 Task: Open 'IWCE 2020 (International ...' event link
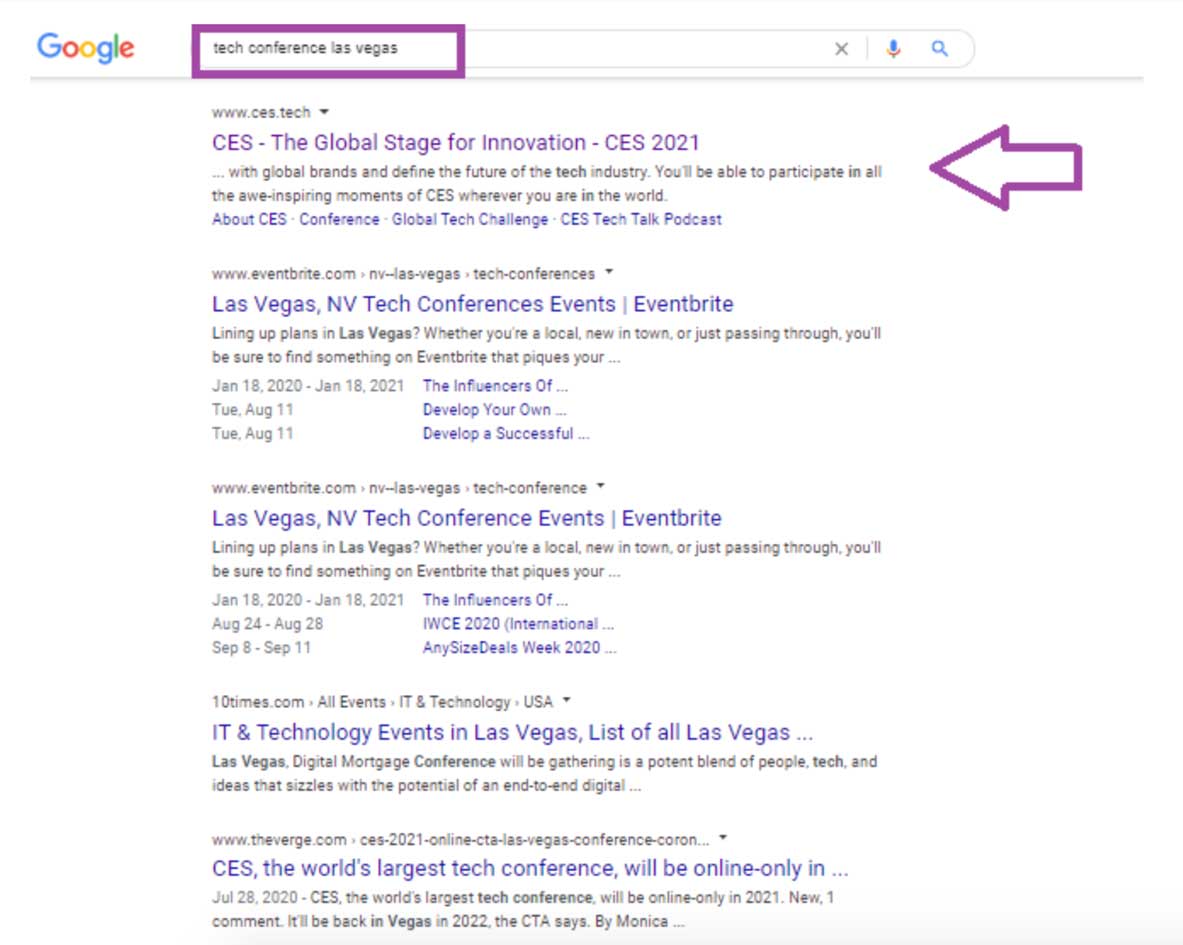518,624
